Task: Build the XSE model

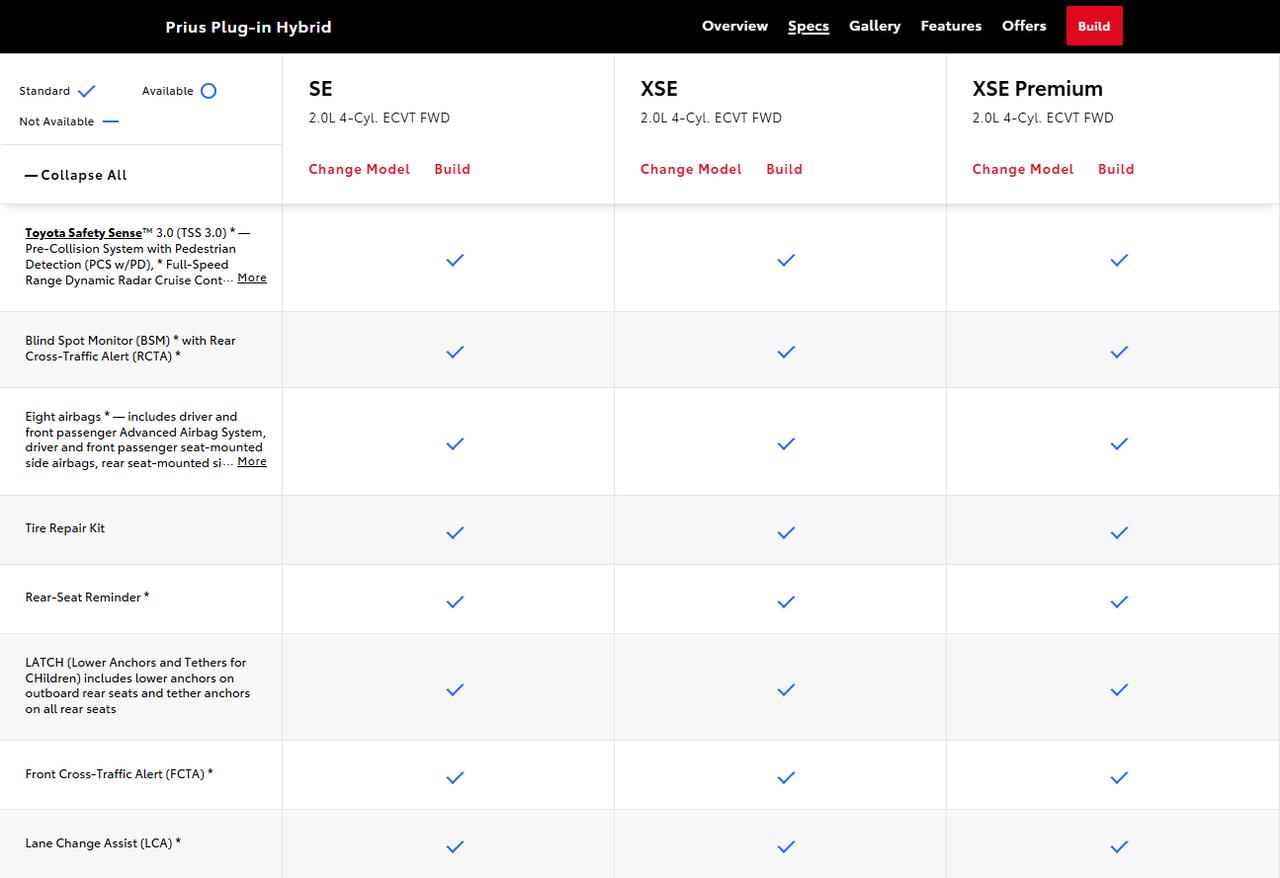Action: [x=784, y=169]
